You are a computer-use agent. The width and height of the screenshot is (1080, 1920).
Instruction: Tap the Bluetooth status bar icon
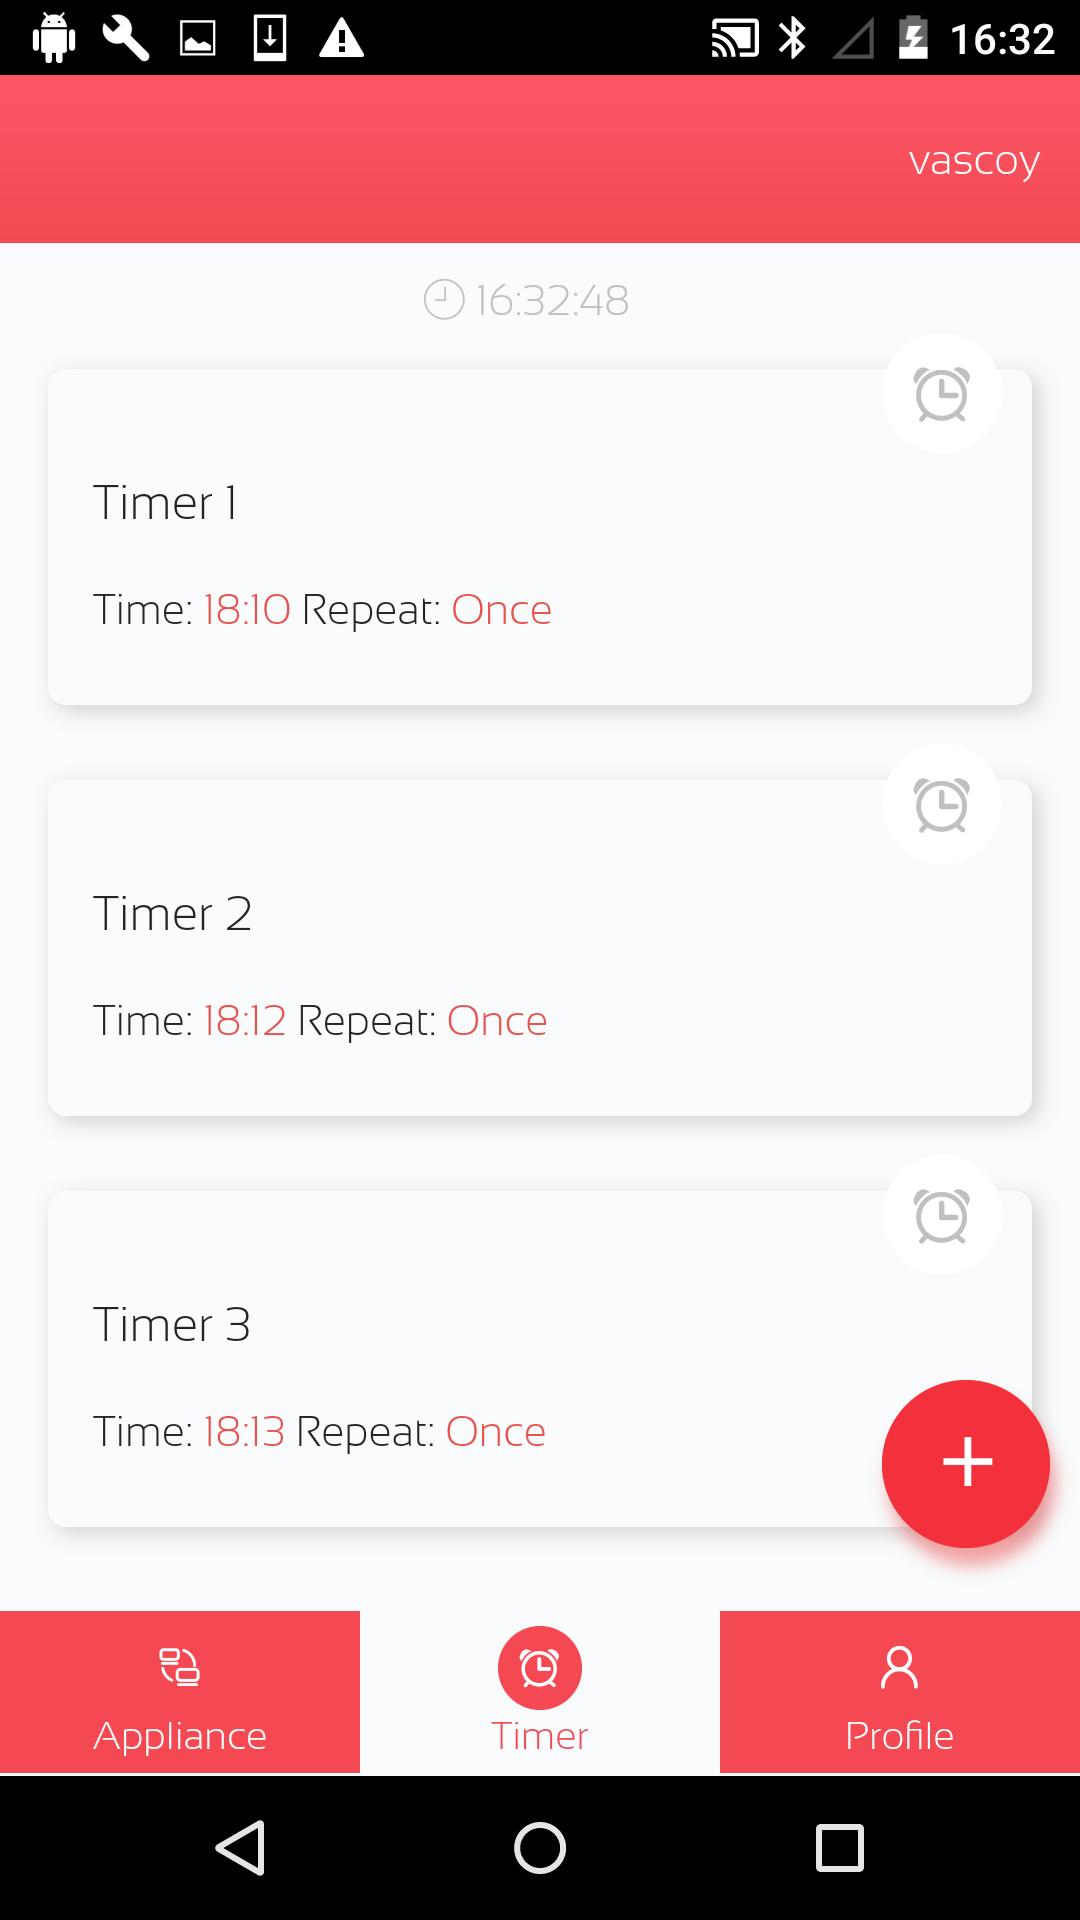coord(793,39)
